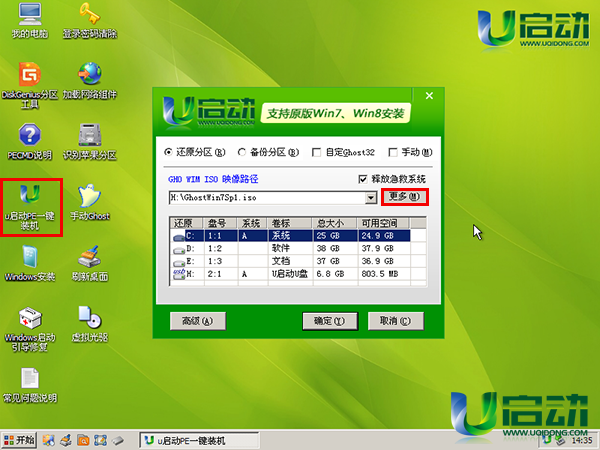
Task: Open the Windows启动引导修复 icon
Action: coord(30,329)
